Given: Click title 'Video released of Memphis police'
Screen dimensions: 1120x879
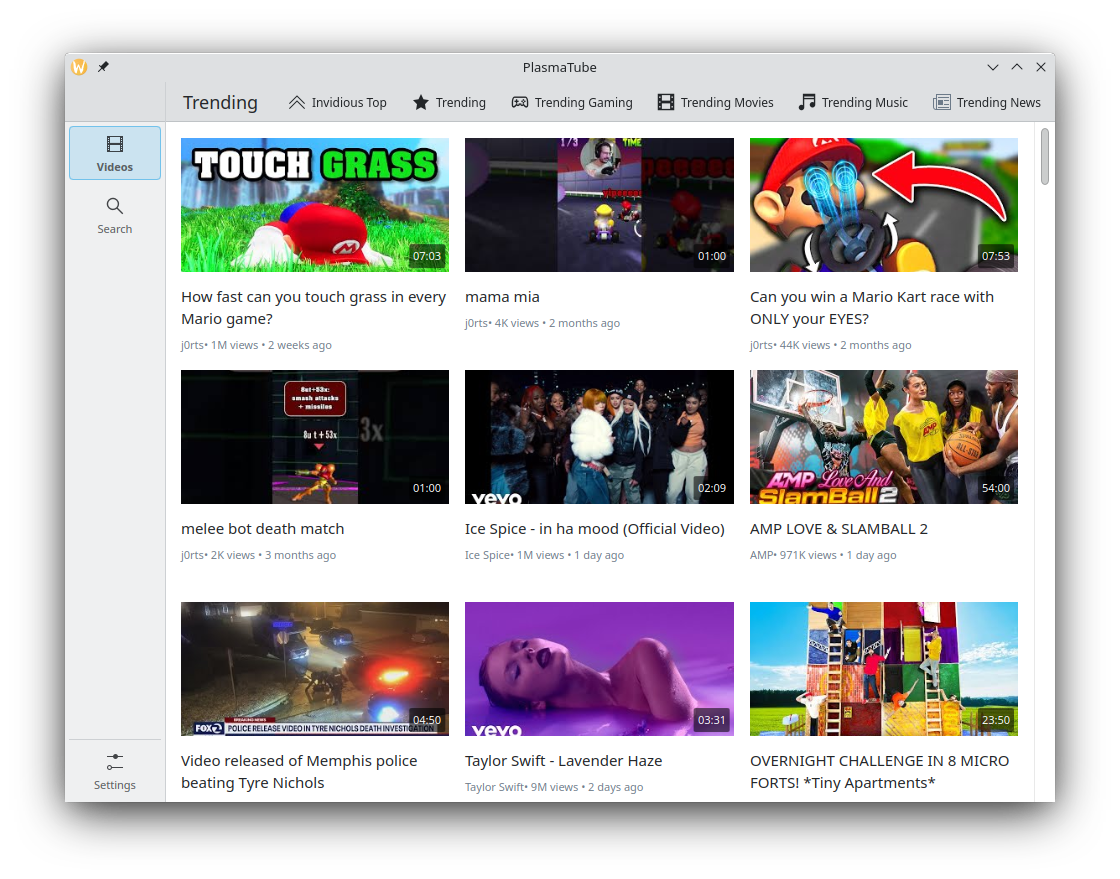Looking at the screenshot, I should coord(299,772).
